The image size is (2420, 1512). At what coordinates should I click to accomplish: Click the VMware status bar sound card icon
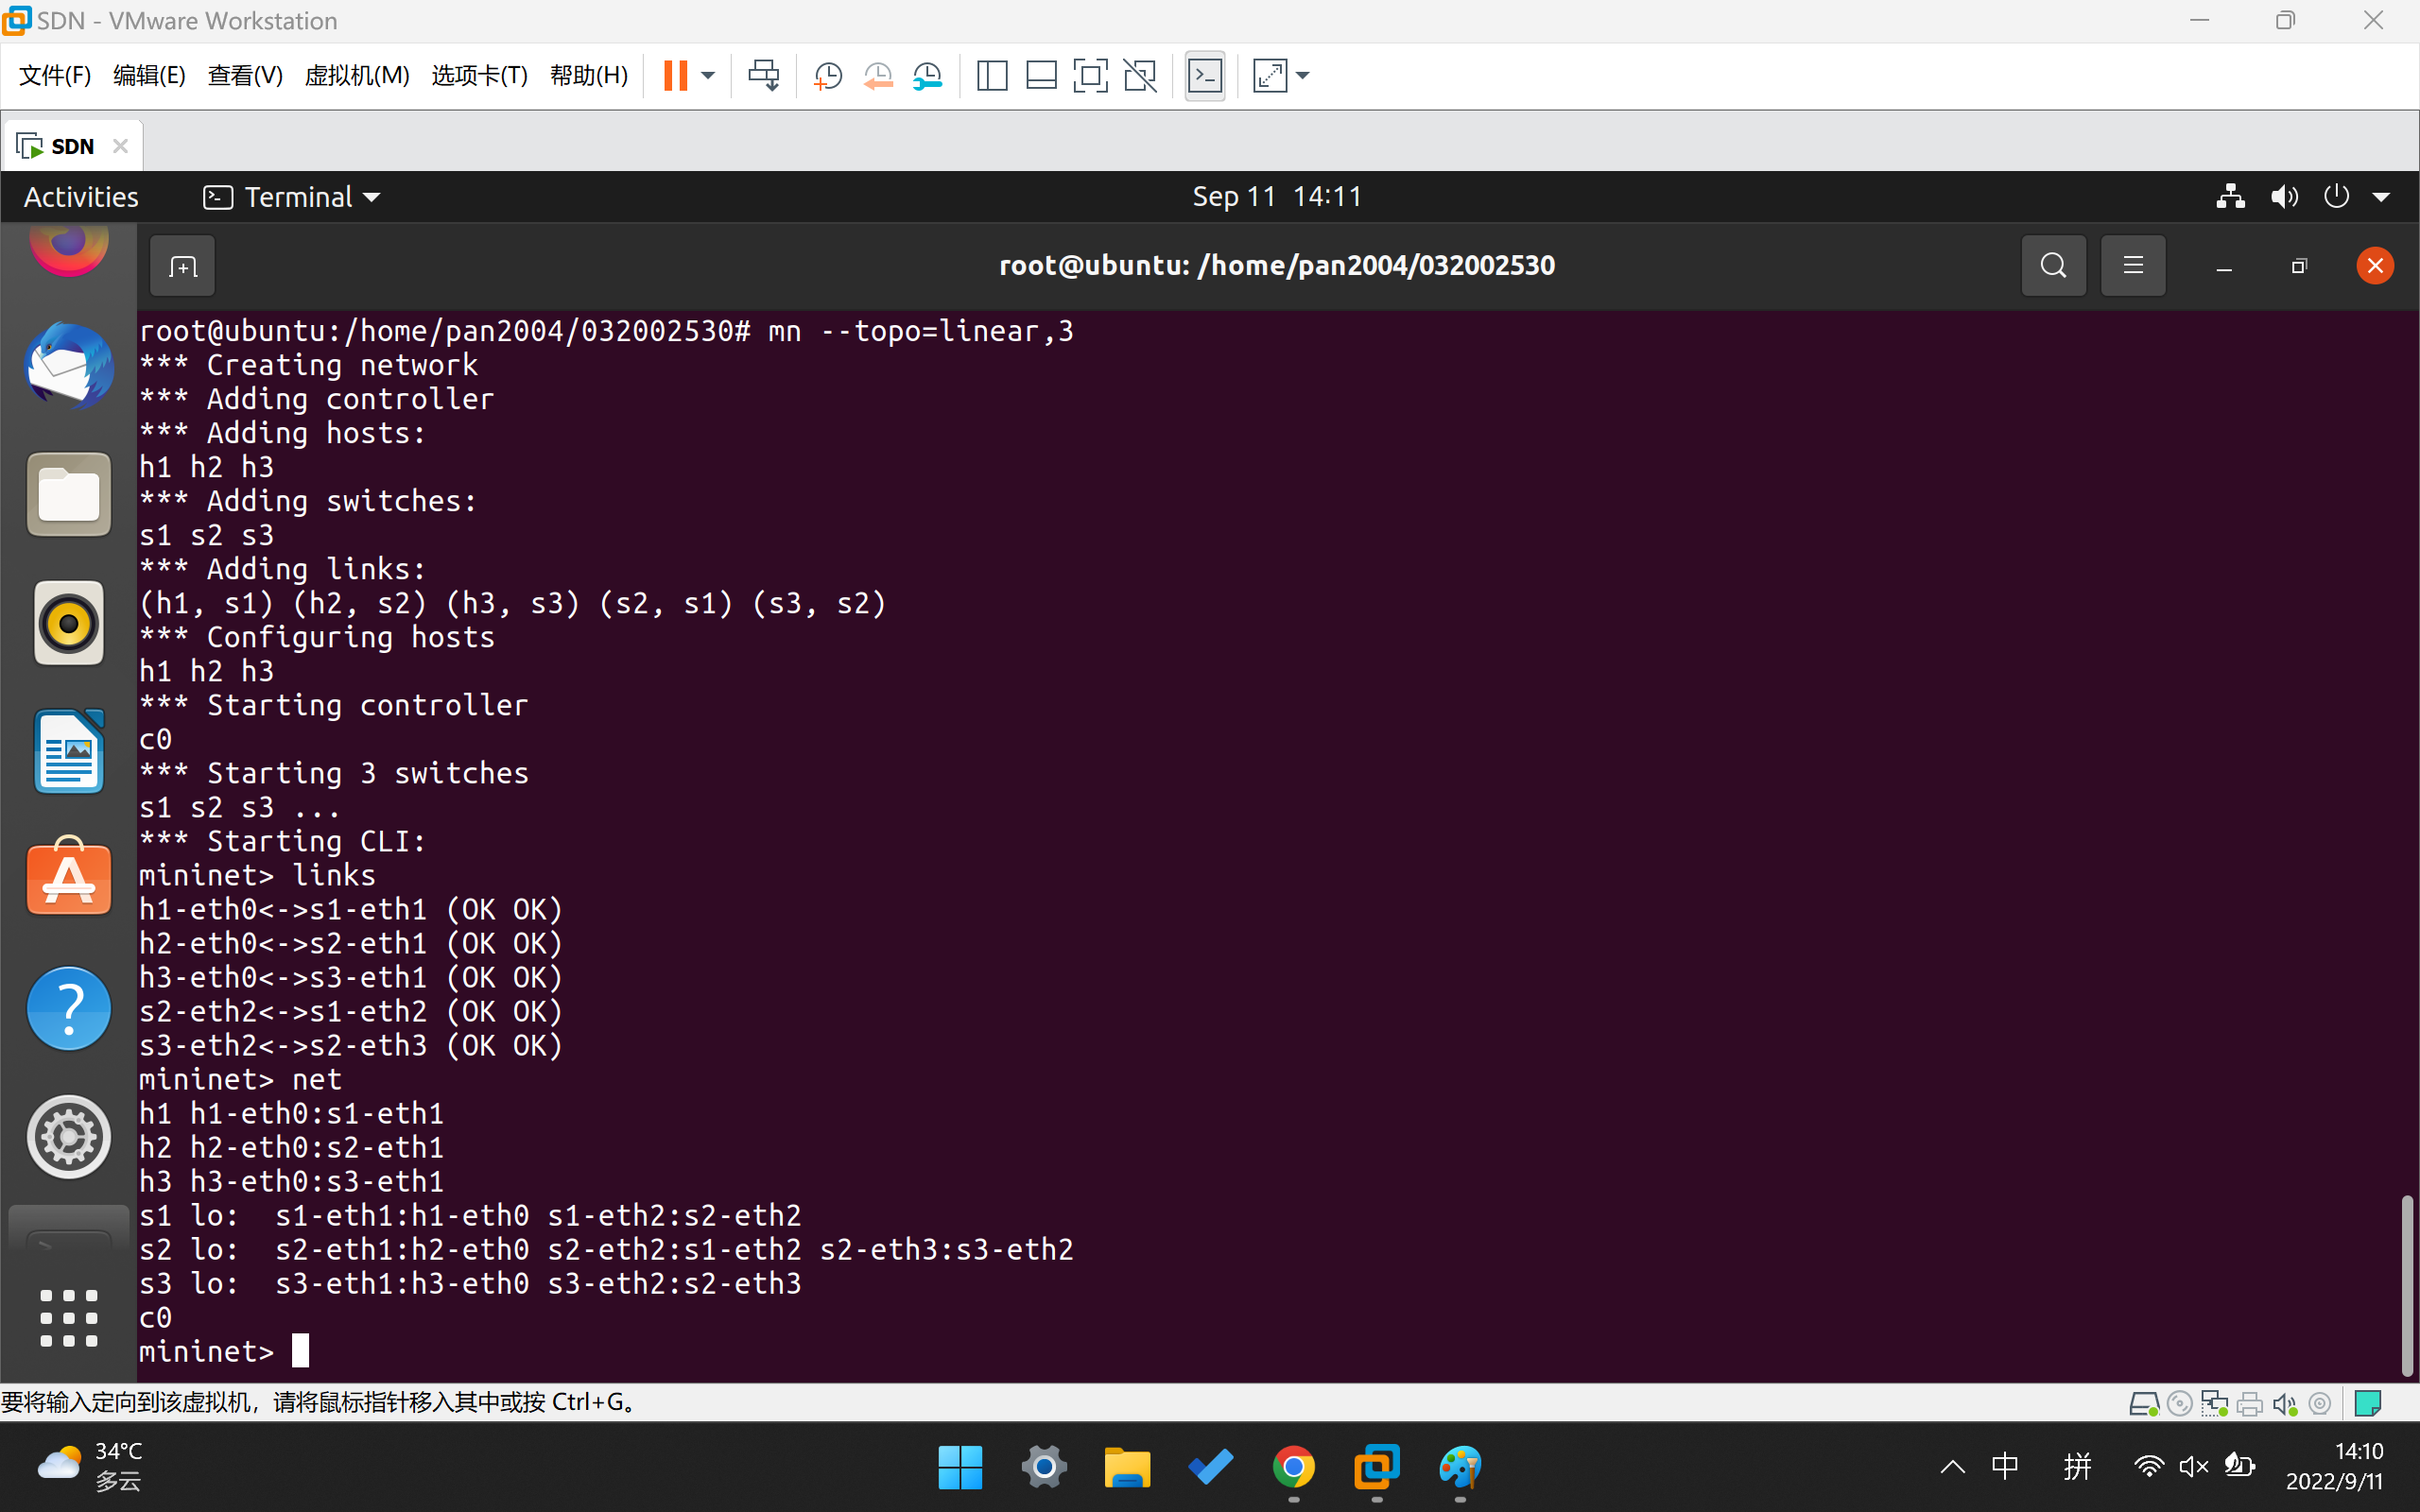click(2285, 1404)
